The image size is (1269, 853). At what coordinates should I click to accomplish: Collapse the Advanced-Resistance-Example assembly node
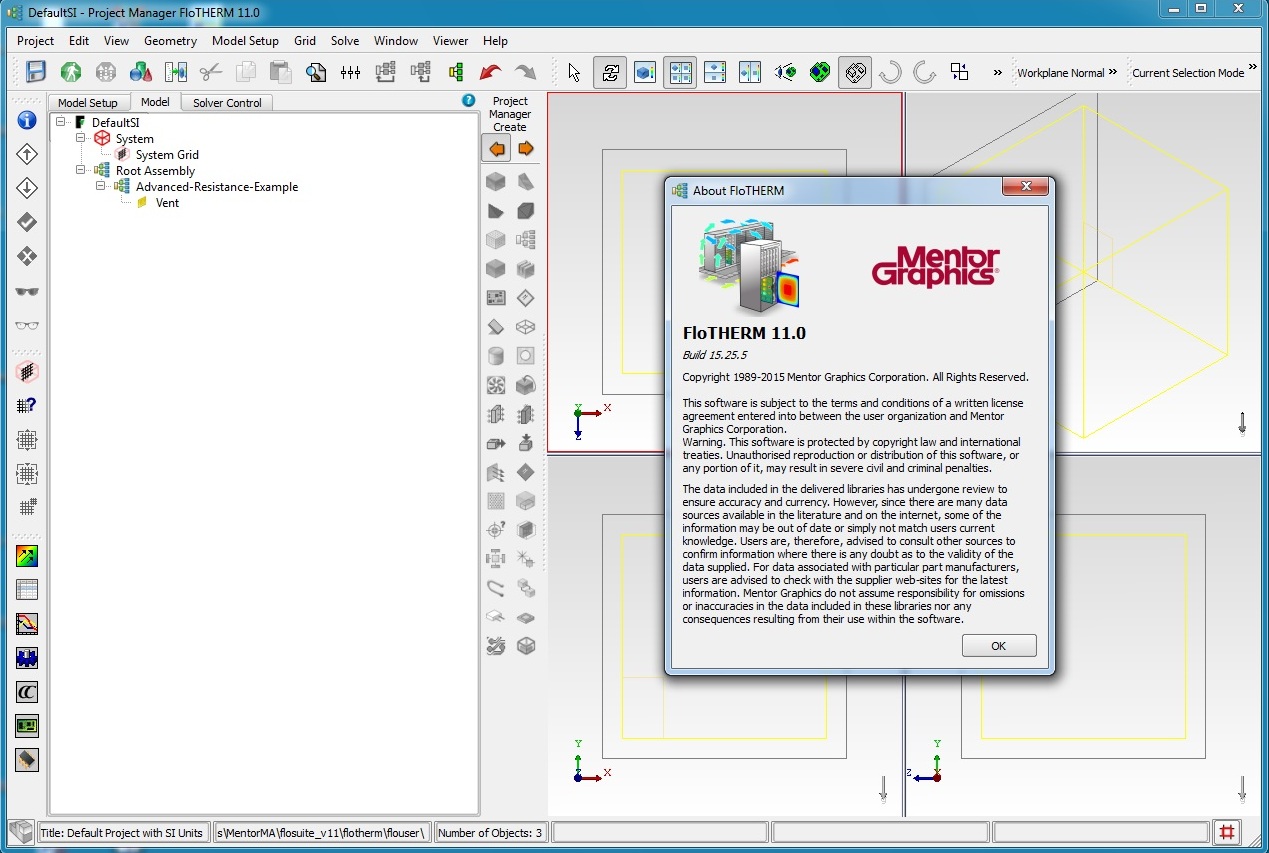[x=102, y=186]
